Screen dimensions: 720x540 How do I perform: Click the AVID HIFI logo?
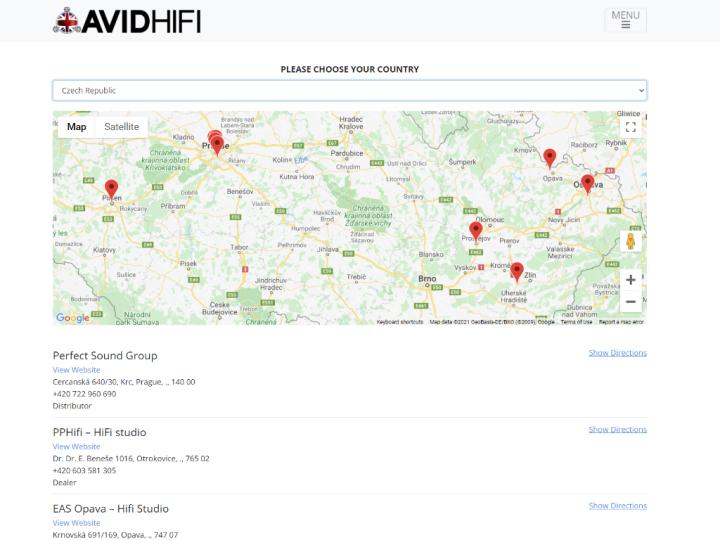[x=127, y=21]
